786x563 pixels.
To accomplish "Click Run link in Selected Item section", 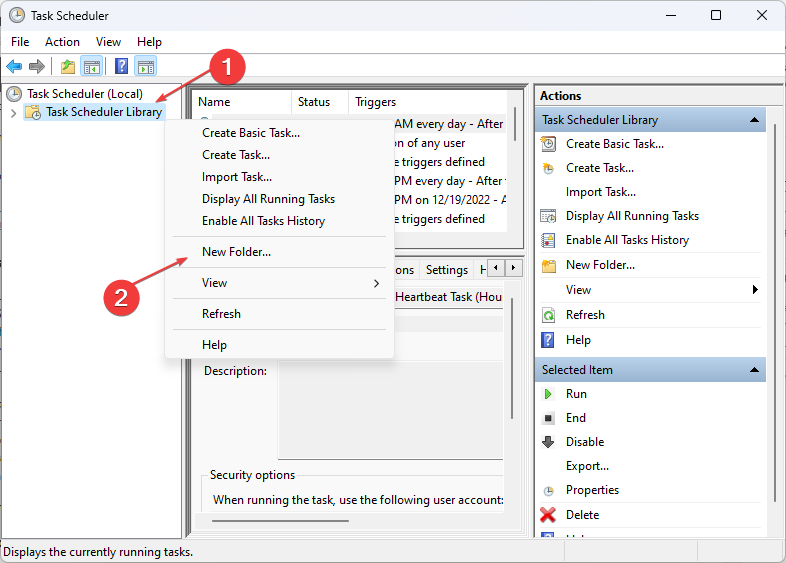I will 576,394.
